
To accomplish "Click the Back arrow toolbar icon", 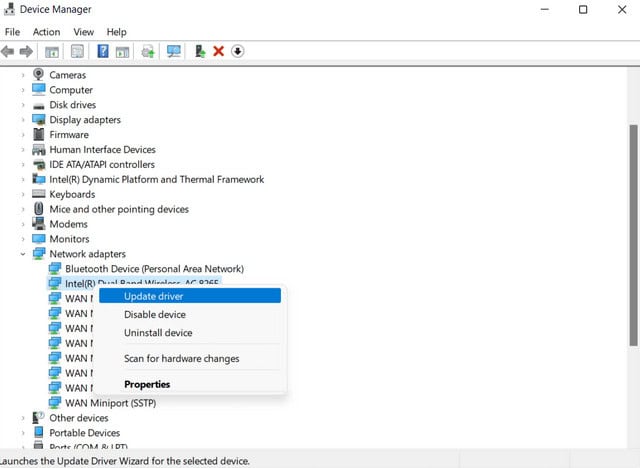I will pos(8,51).
